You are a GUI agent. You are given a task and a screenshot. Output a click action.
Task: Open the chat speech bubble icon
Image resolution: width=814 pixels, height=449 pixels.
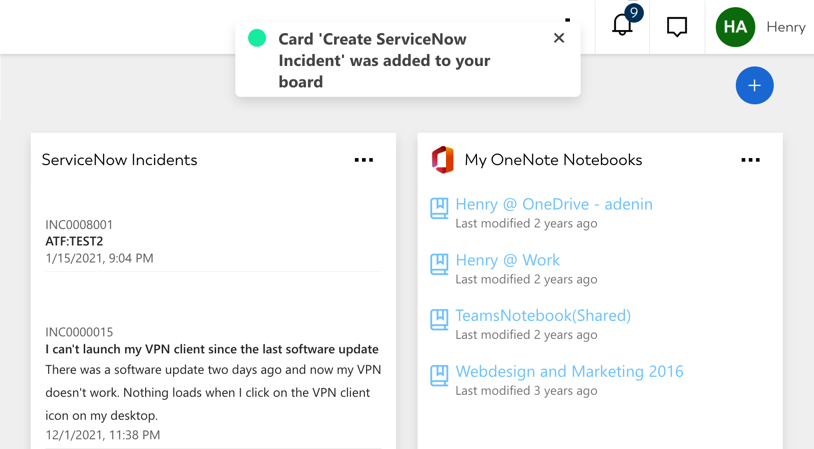click(x=677, y=27)
